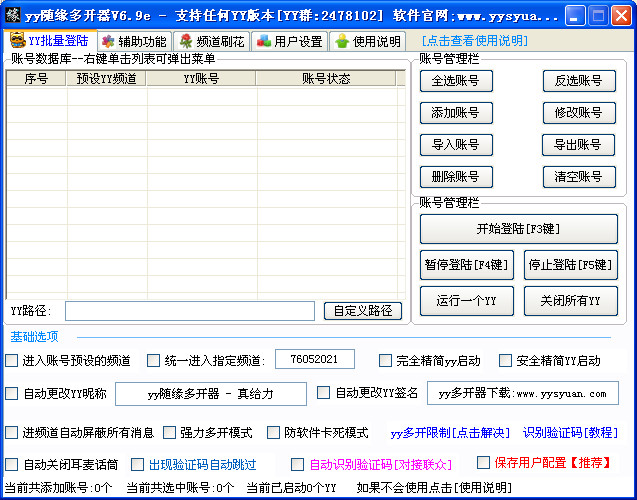
Task: Click status text 当前共添加账号:0个
Action: (x=58, y=487)
